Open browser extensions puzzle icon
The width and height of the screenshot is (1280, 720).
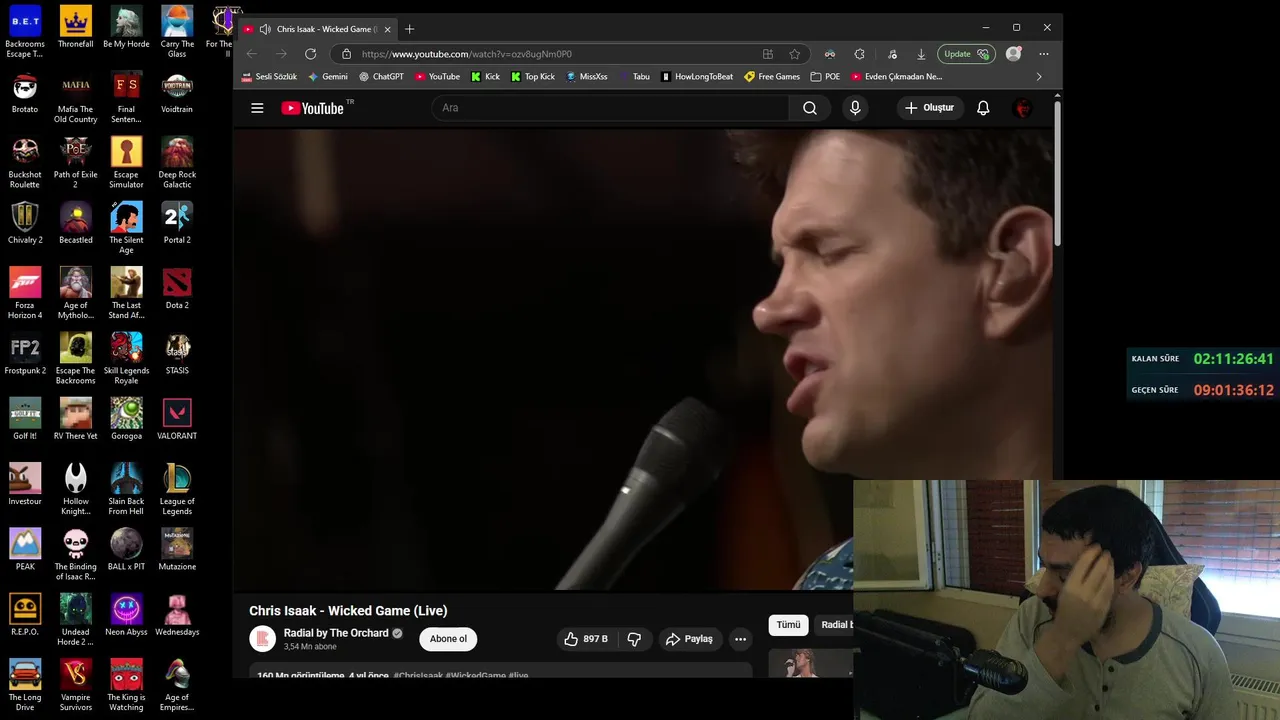tap(859, 54)
